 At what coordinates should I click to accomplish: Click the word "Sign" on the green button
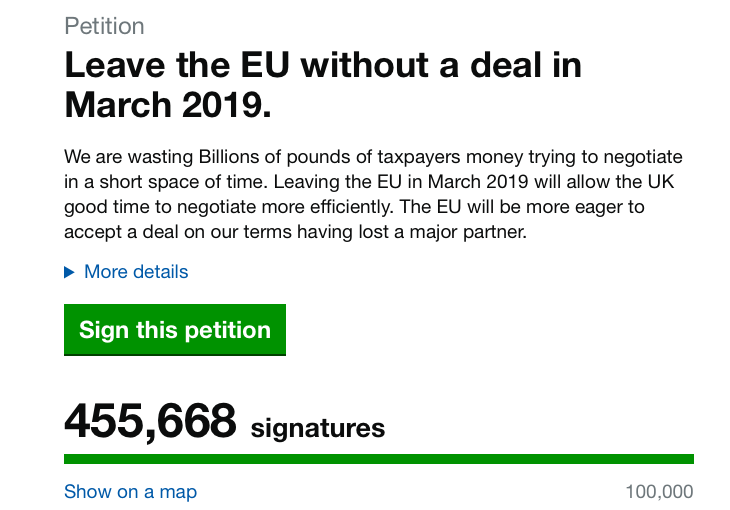click(x=101, y=330)
